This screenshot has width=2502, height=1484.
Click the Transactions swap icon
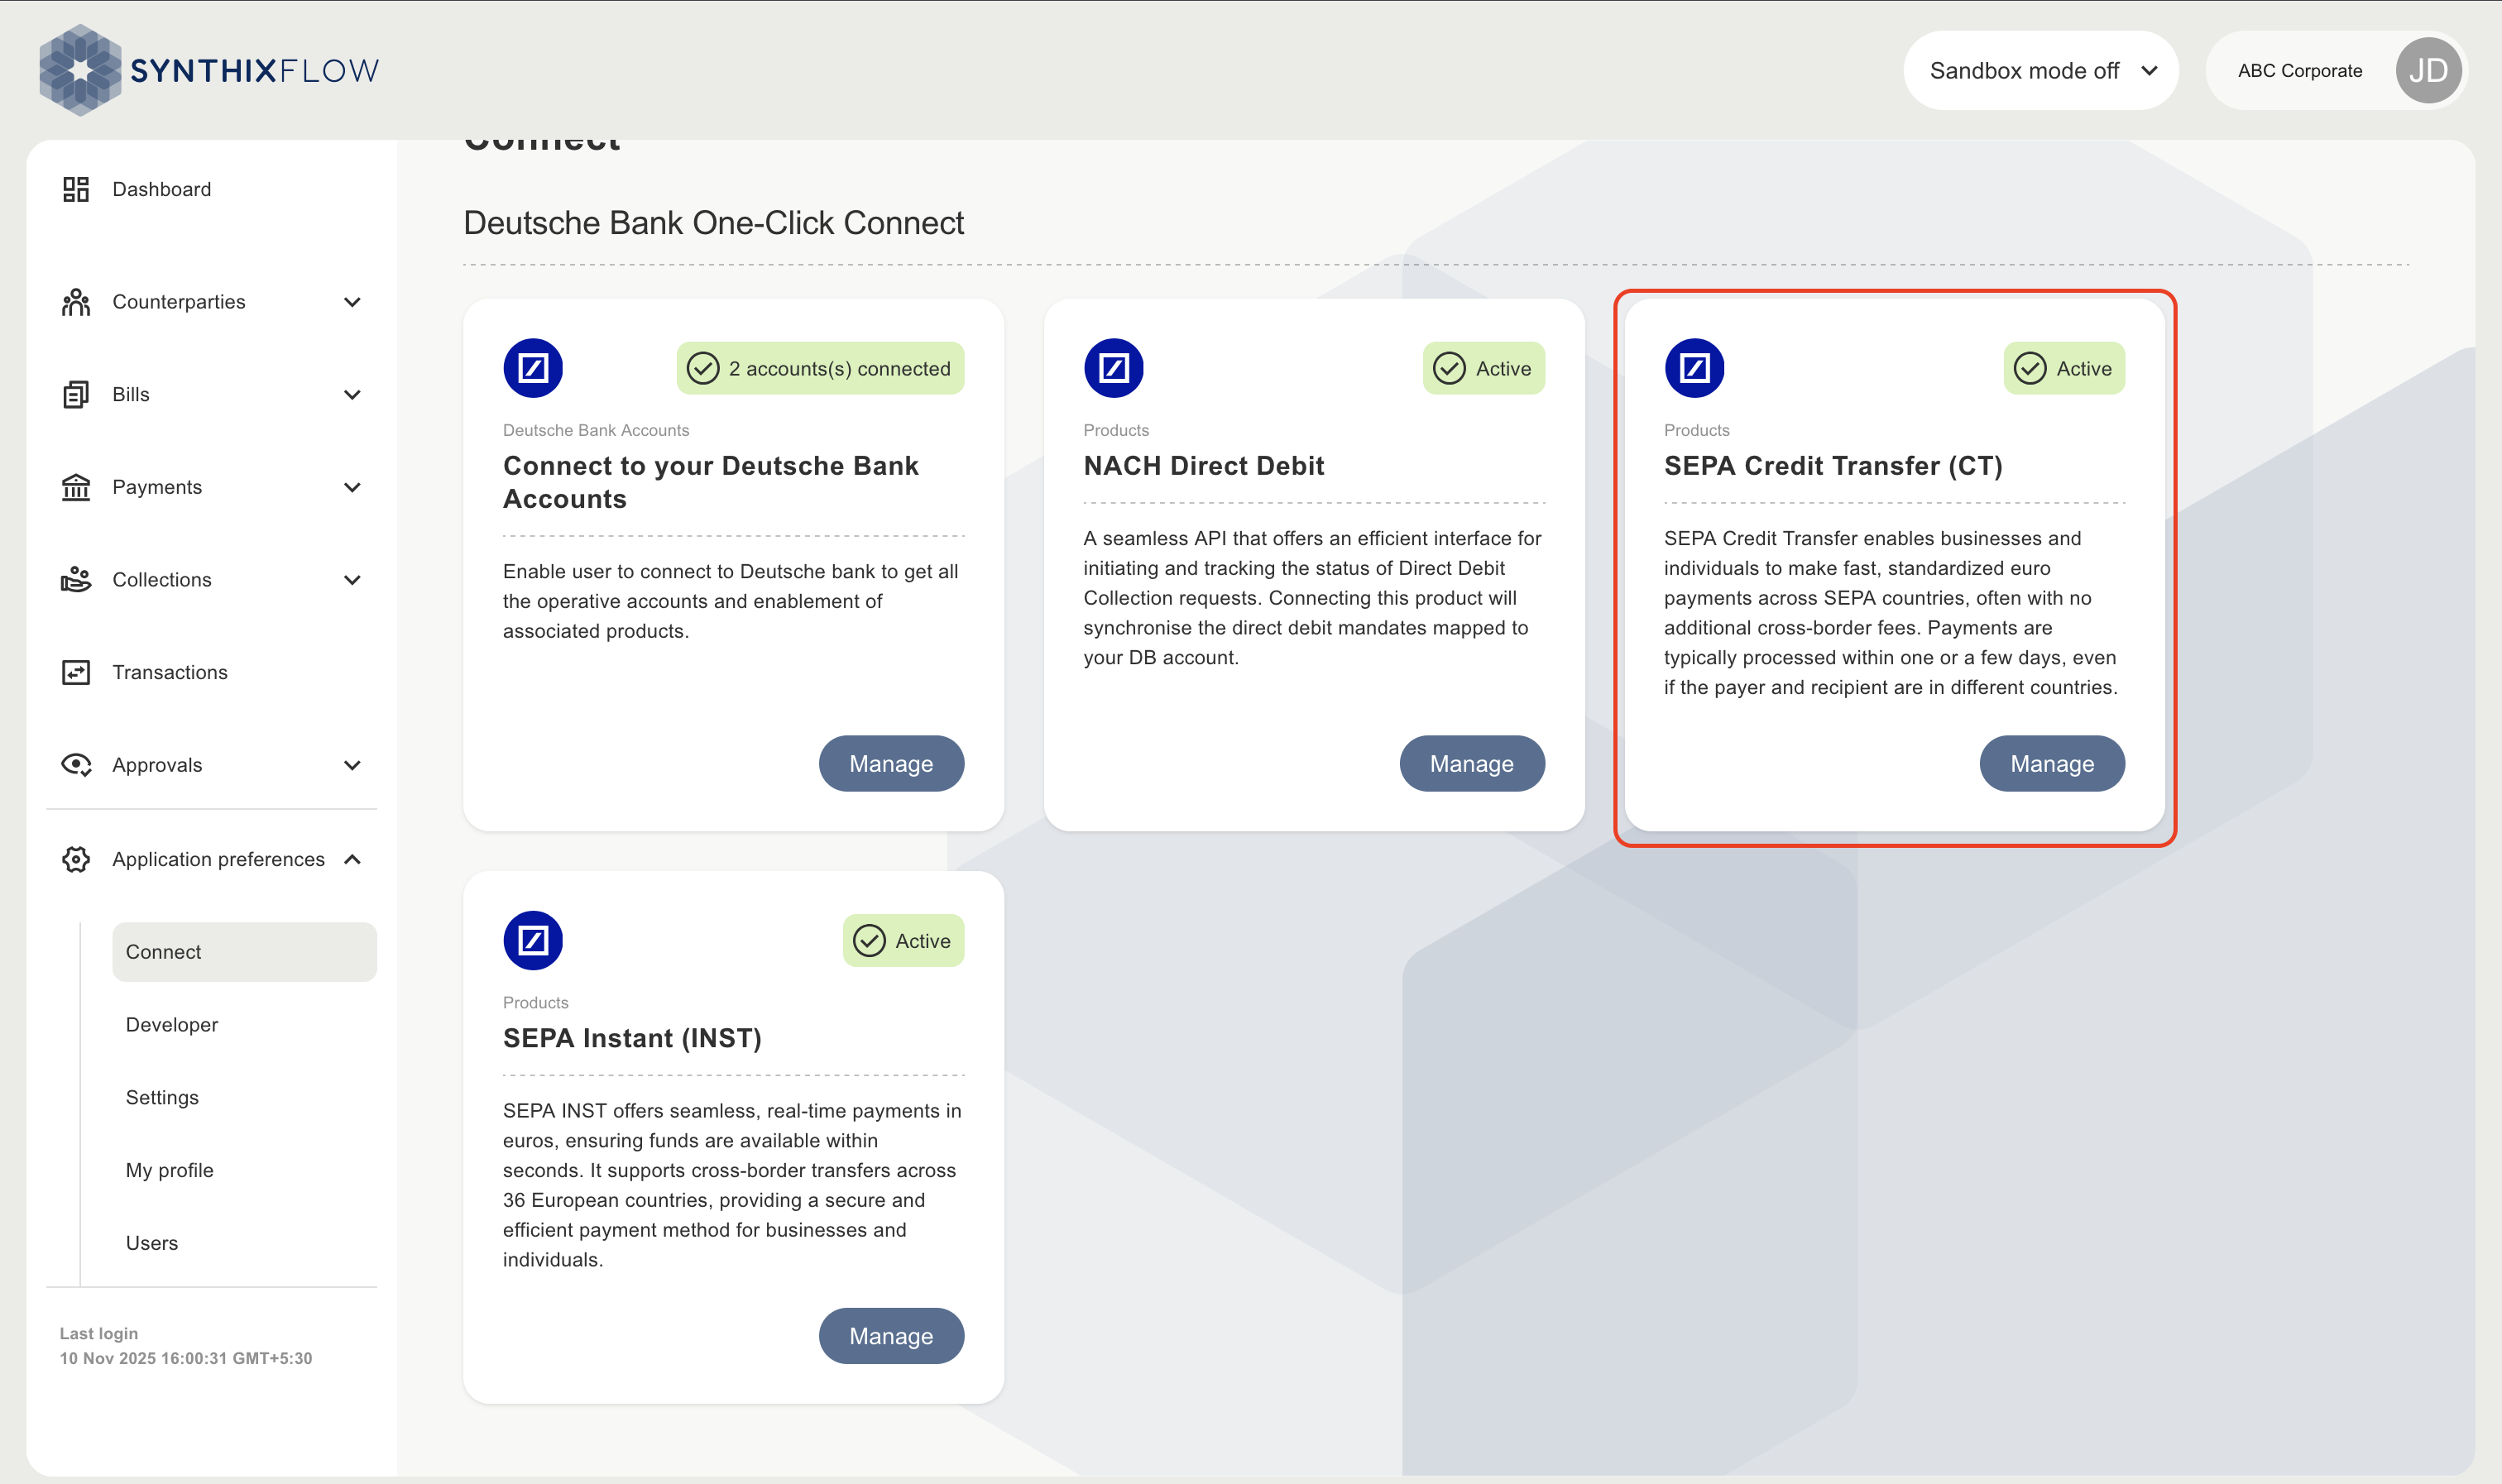click(76, 672)
